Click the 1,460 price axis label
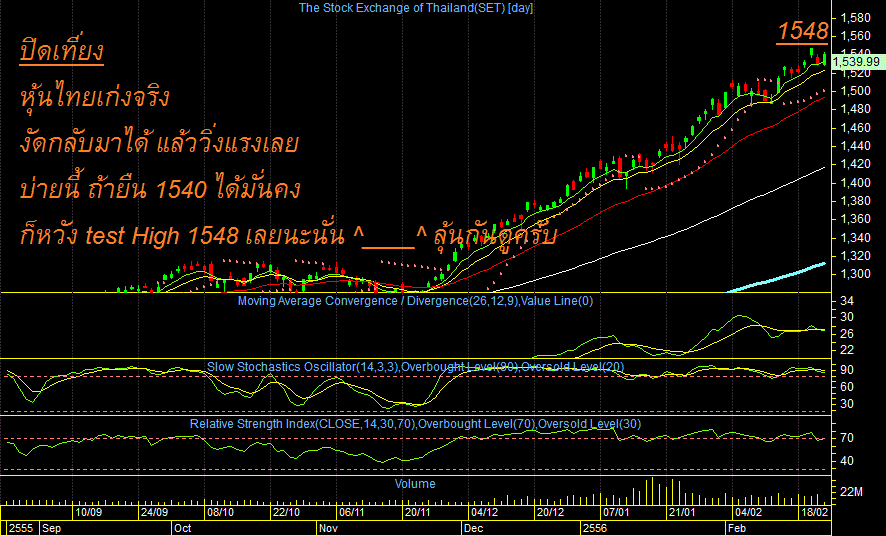 coord(856,128)
